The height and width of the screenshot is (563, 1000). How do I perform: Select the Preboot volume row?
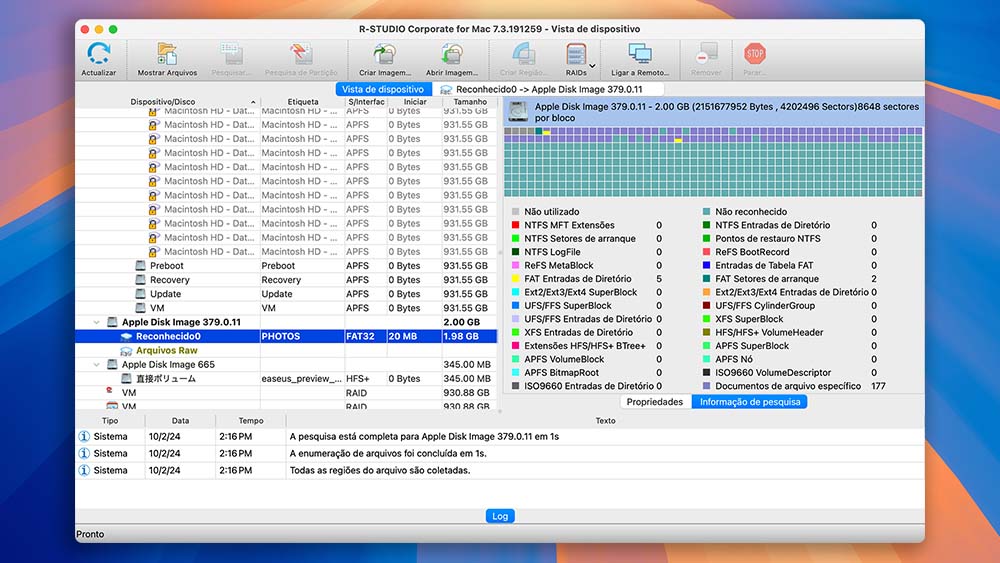coord(286,266)
